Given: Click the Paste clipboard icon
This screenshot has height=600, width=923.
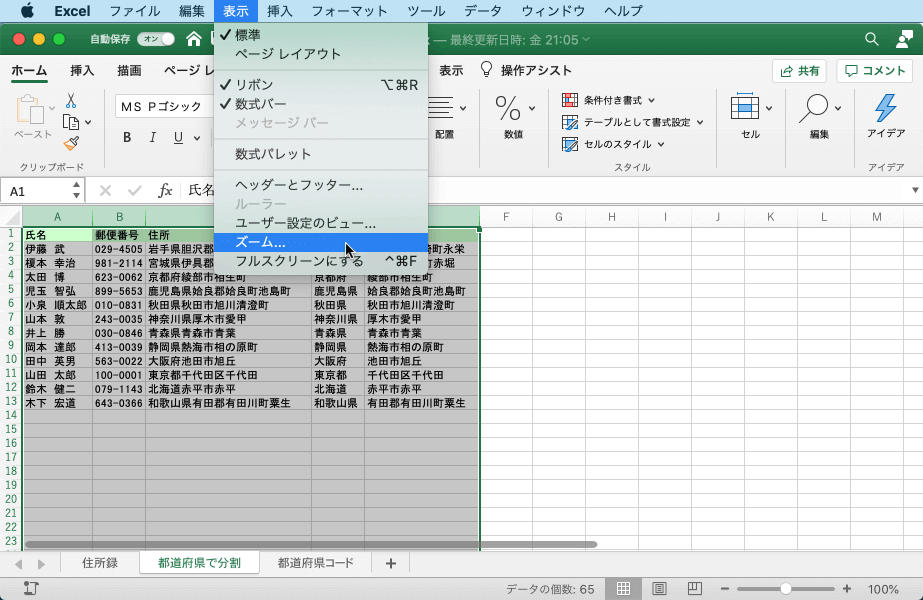Looking at the screenshot, I should [29, 110].
